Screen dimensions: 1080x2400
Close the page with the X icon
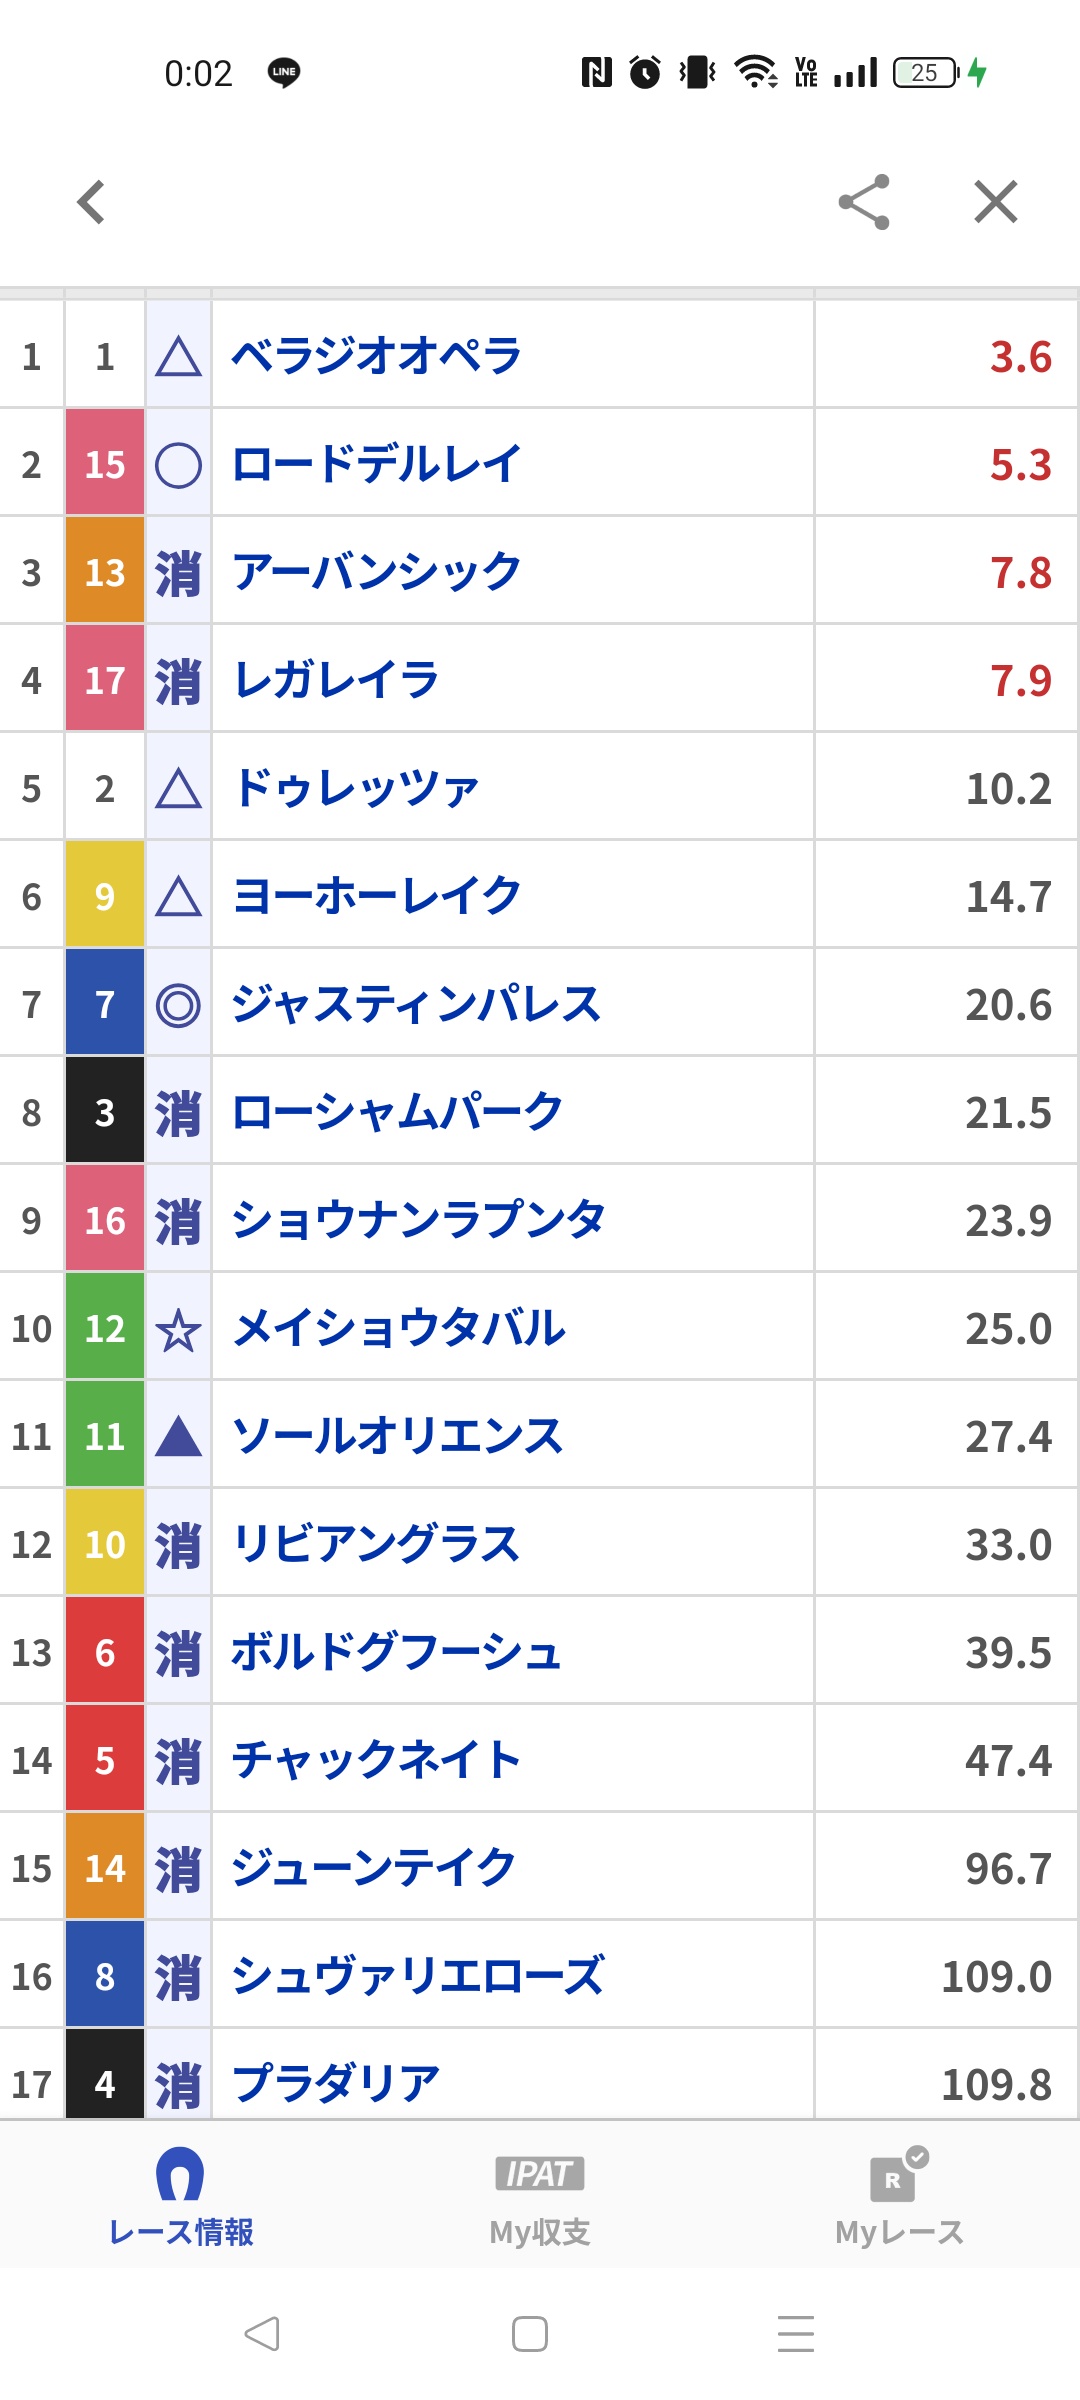pos(995,202)
